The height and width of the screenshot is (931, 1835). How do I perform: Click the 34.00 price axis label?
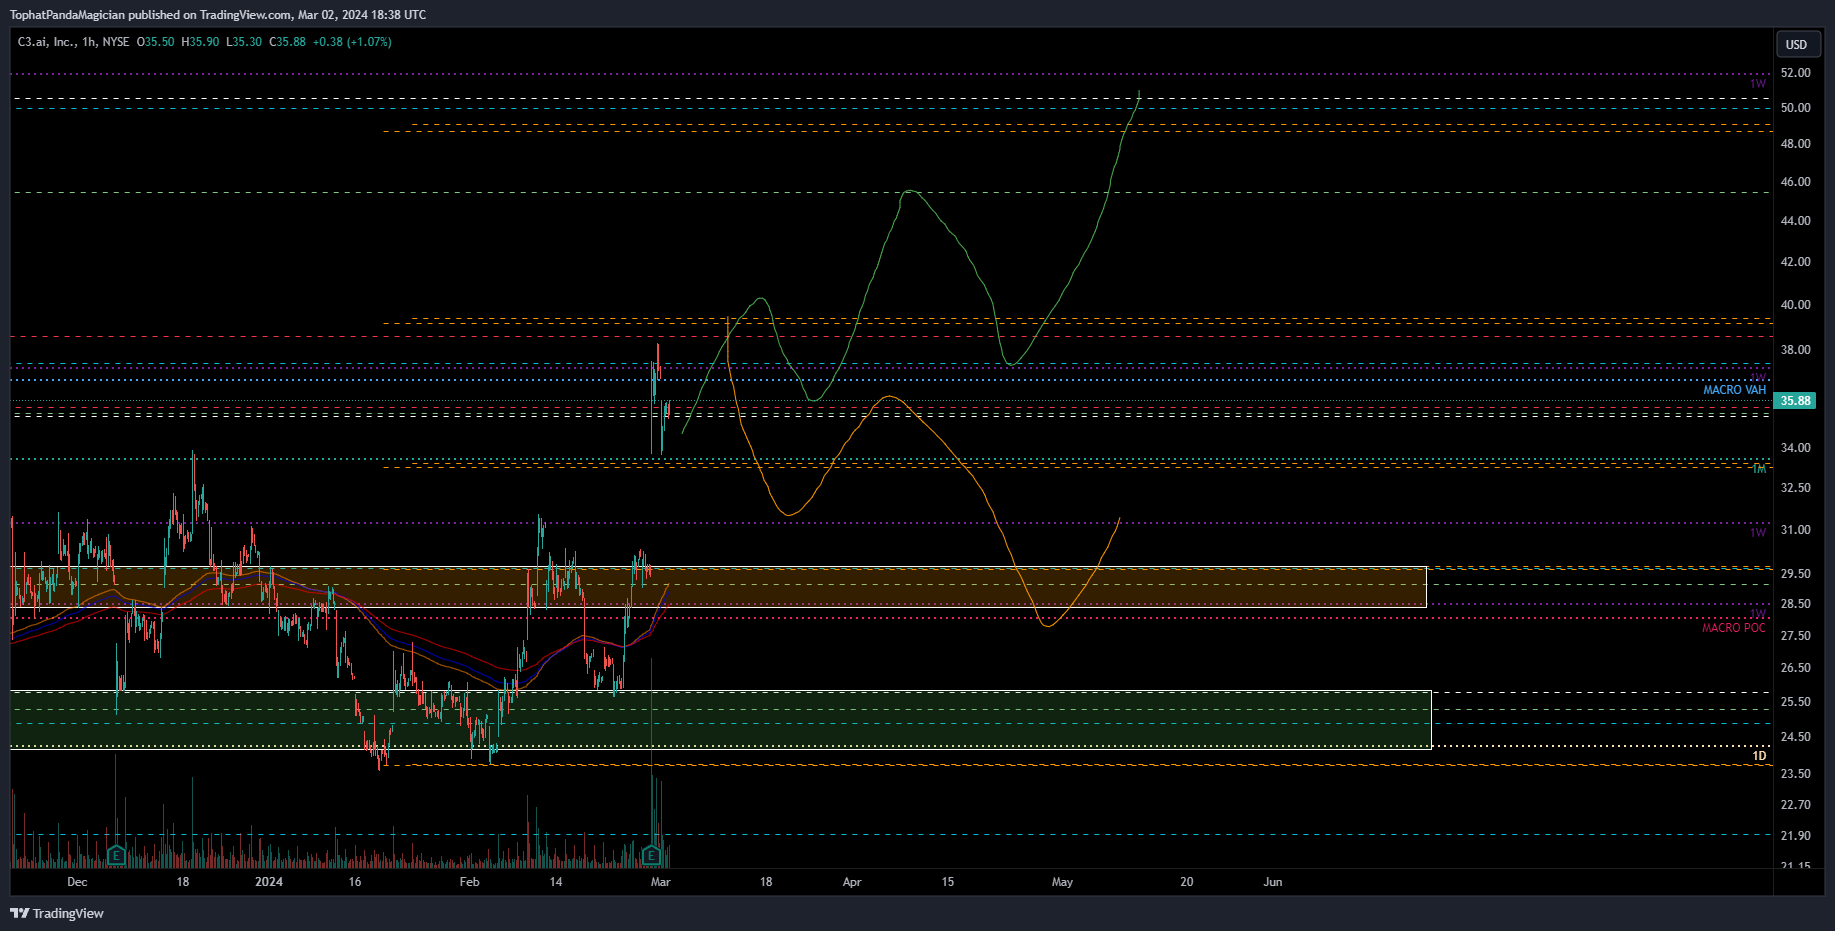click(1796, 448)
